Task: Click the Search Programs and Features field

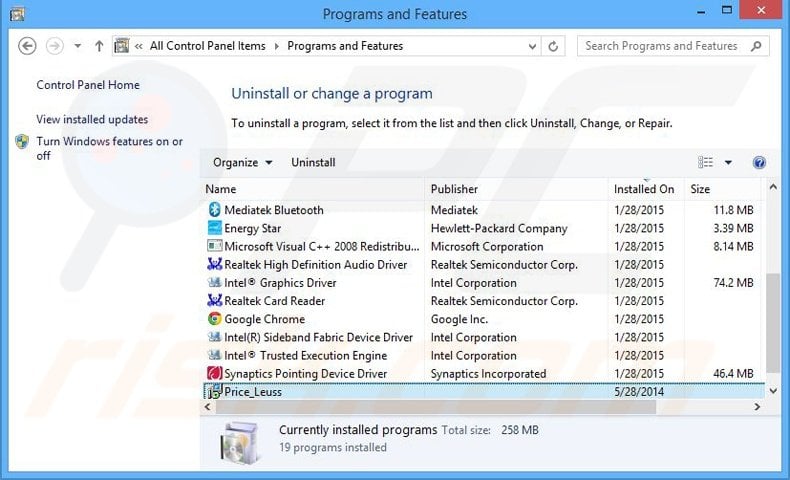Action: coord(673,46)
